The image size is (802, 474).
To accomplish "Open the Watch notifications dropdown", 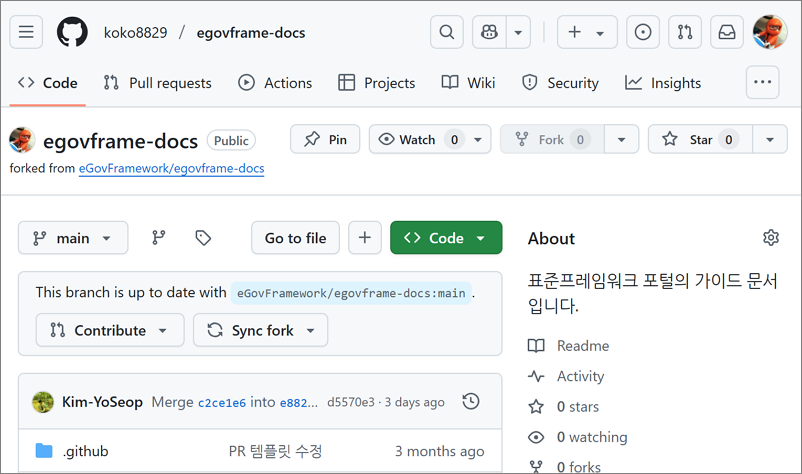I will (430, 139).
